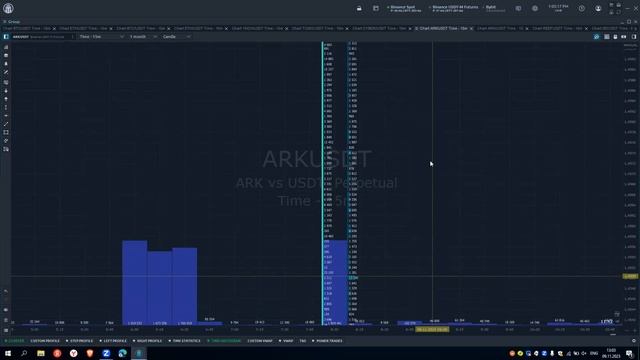Open Microsoft Edge from the taskbar

(122, 353)
